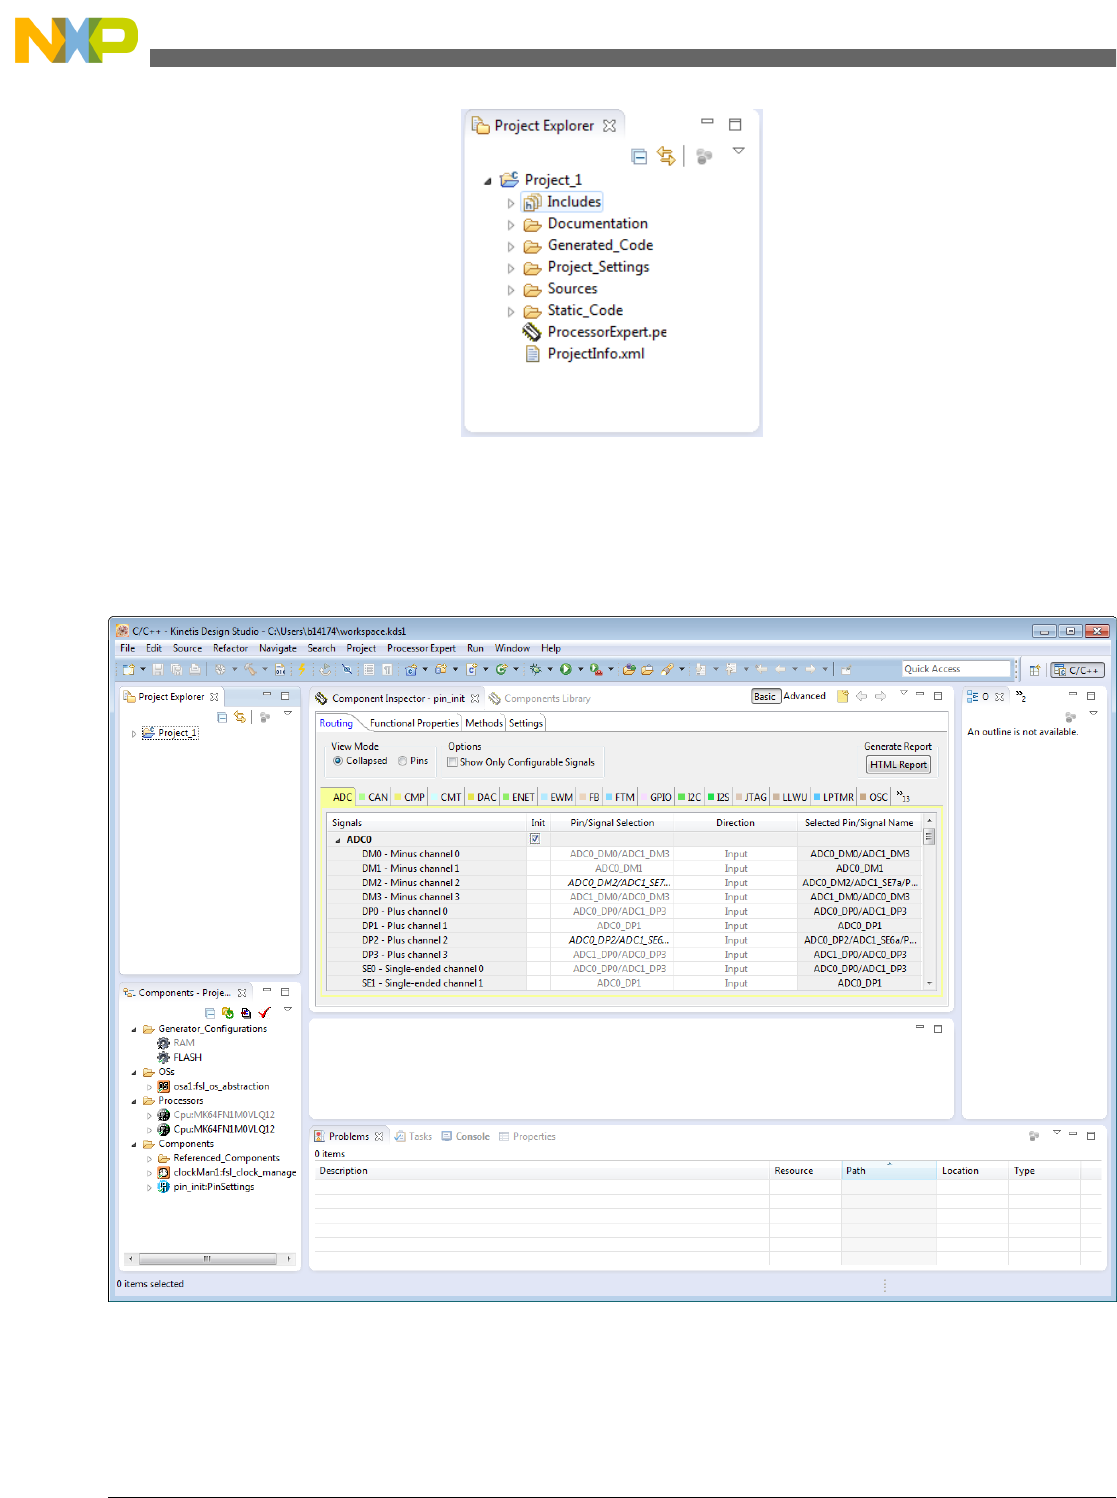Click the Components view horizontal scrollbar
This screenshot has width=1117, height=1498.
click(210, 1259)
